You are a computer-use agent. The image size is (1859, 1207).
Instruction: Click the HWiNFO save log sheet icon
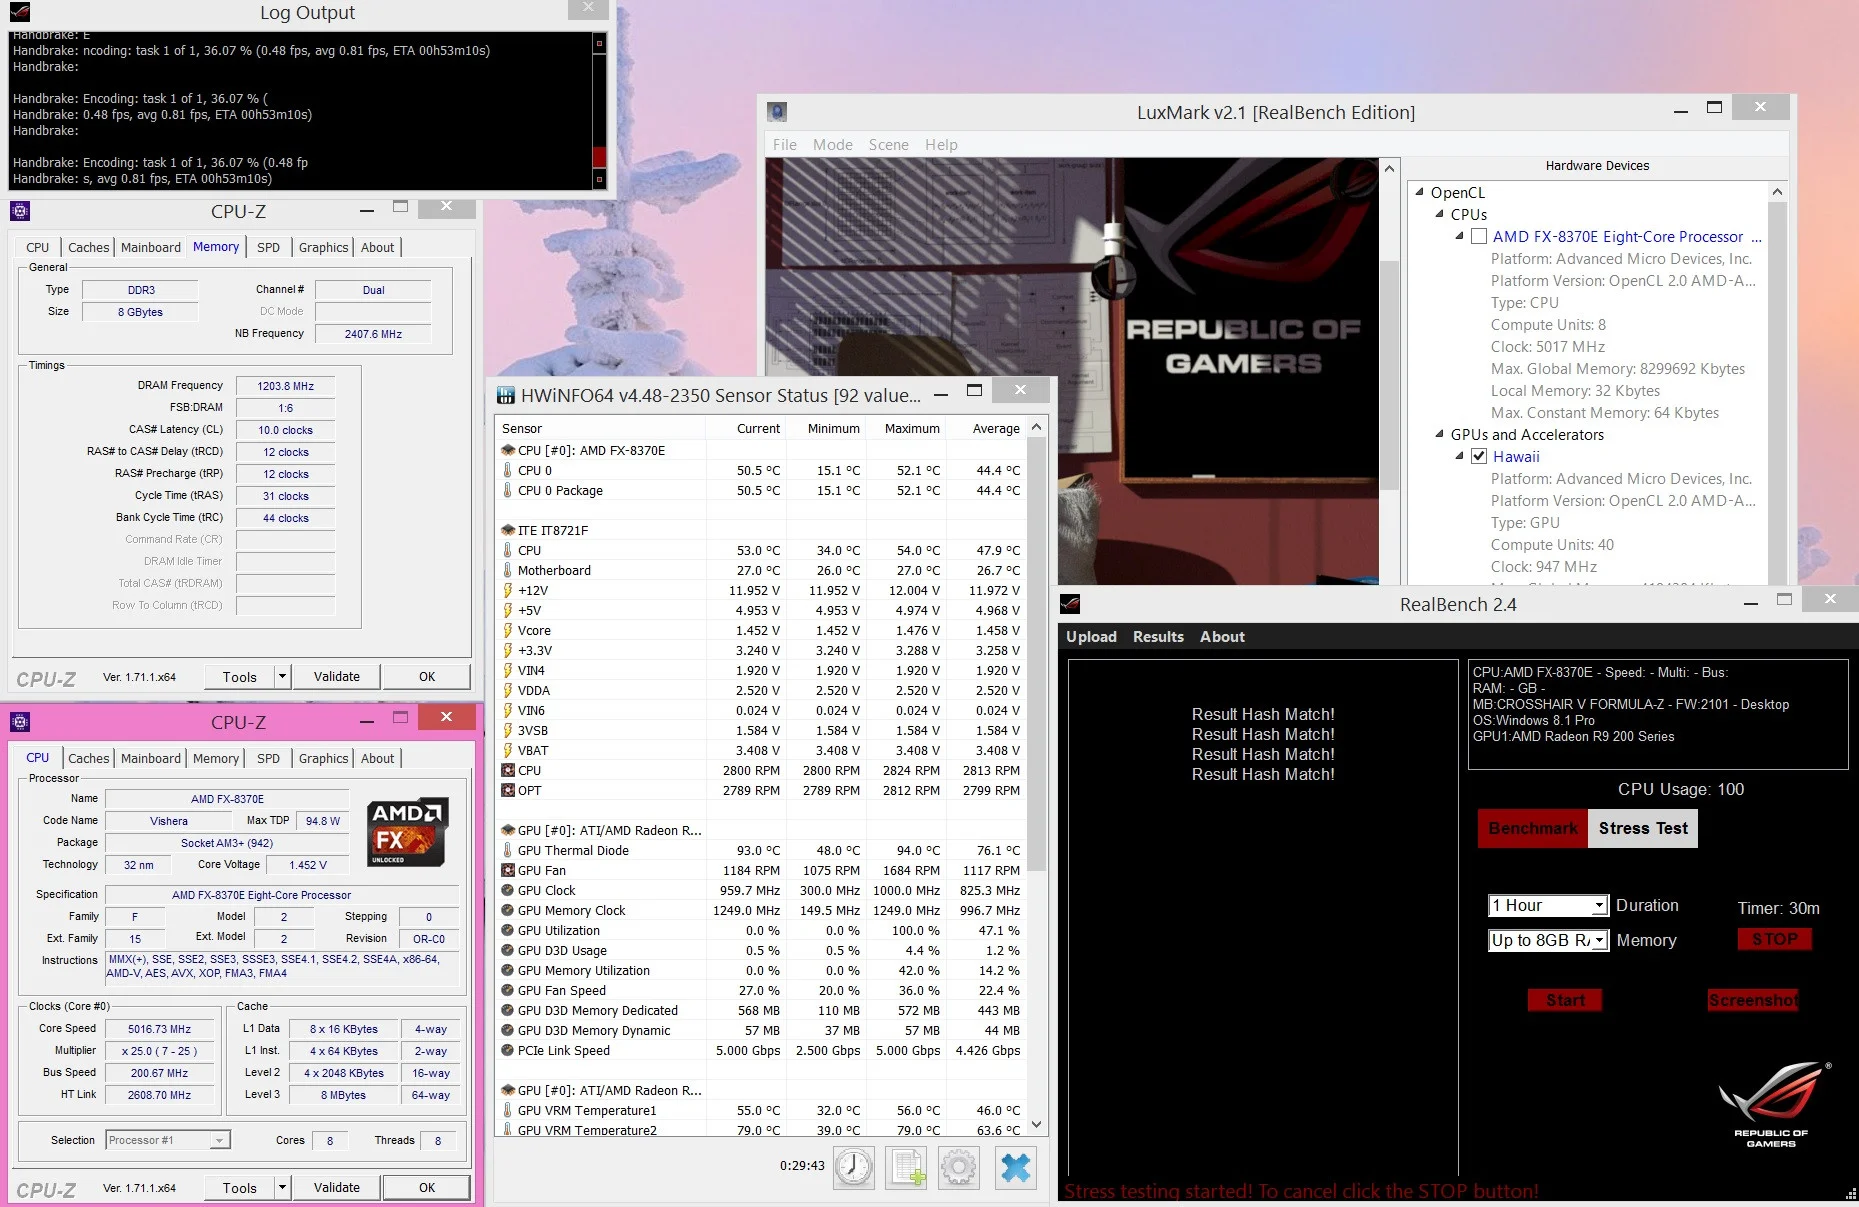click(907, 1167)
